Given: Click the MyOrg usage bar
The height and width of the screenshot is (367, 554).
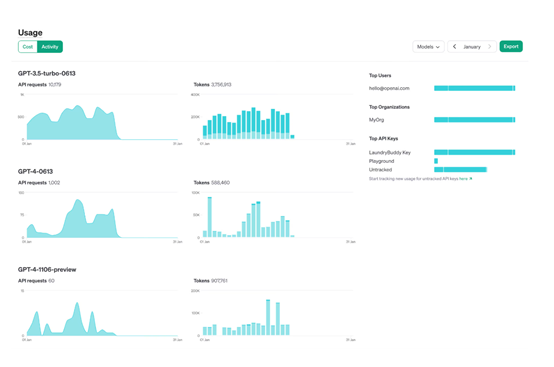Looking at the screenshot, I should coord(475,120).
